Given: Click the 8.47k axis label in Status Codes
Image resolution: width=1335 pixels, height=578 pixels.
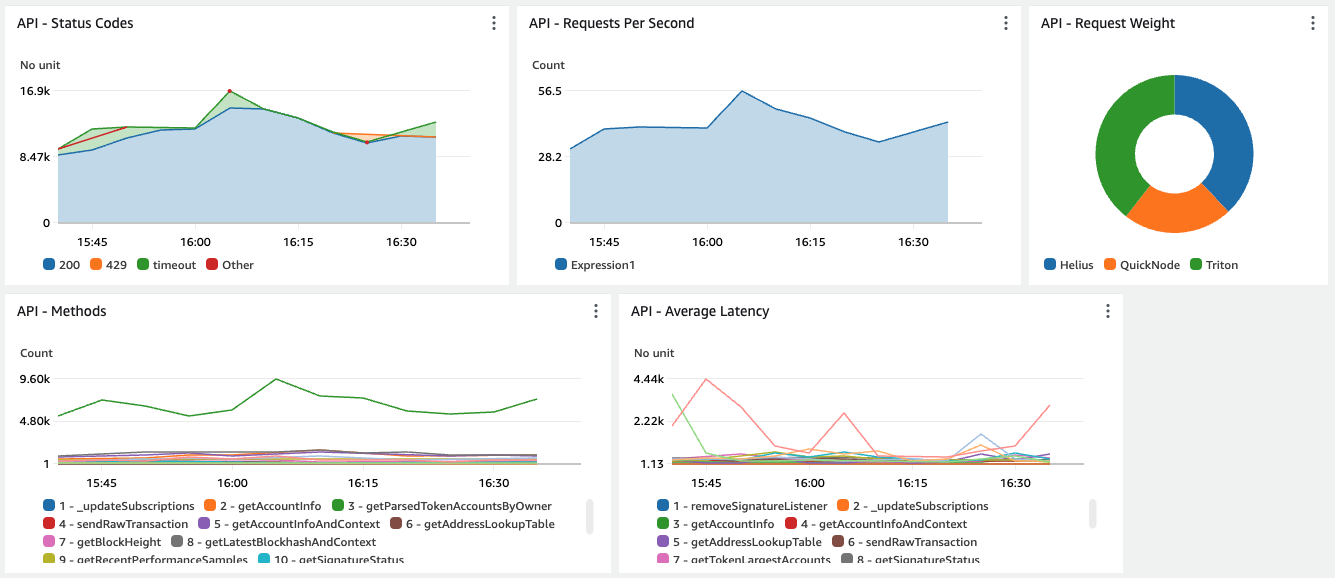Looking at the screenshot, I should pos(33,157).
